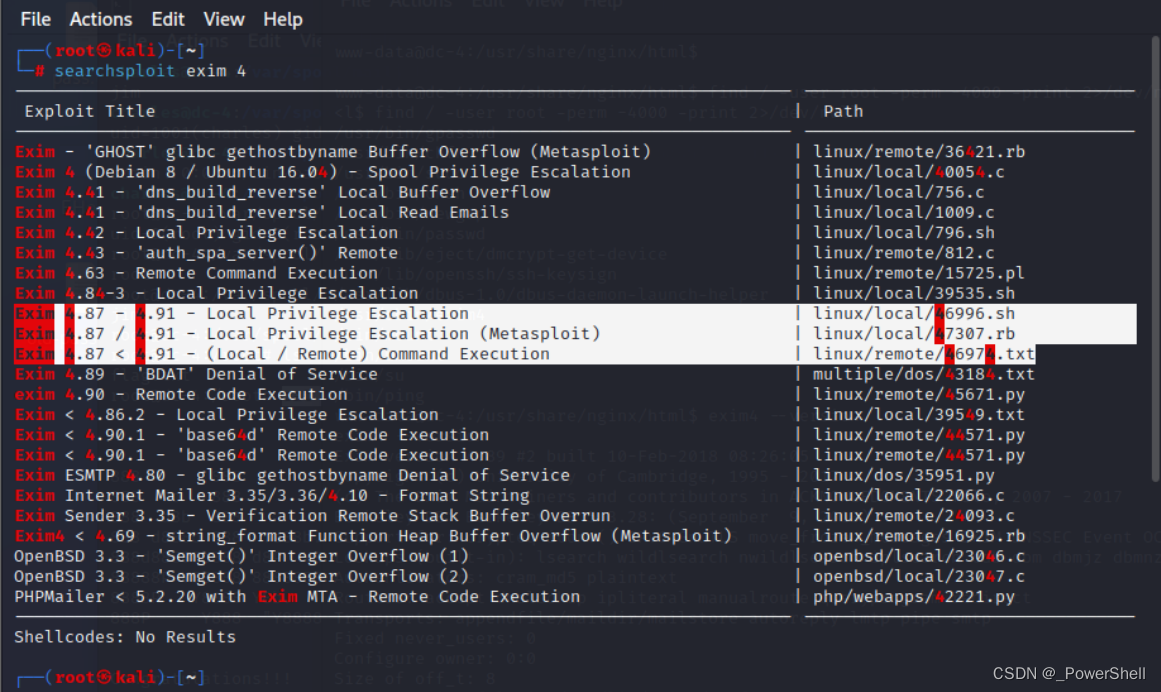Click the Exim 4.42 Local Privilege Escalation line
The height and width of the screenshot is (692, 1161).
pos(206,232)
